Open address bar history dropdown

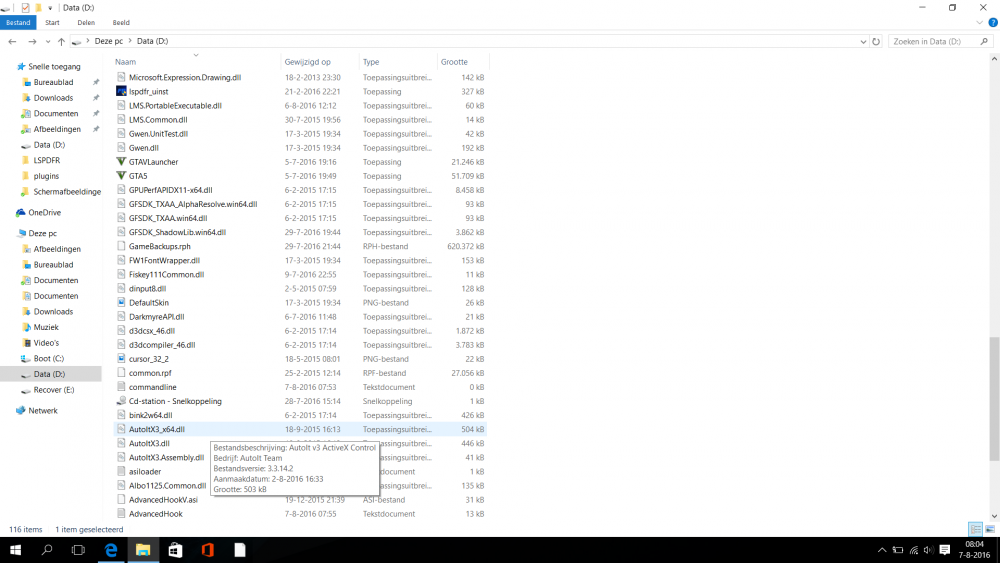(x=863, y=41)
